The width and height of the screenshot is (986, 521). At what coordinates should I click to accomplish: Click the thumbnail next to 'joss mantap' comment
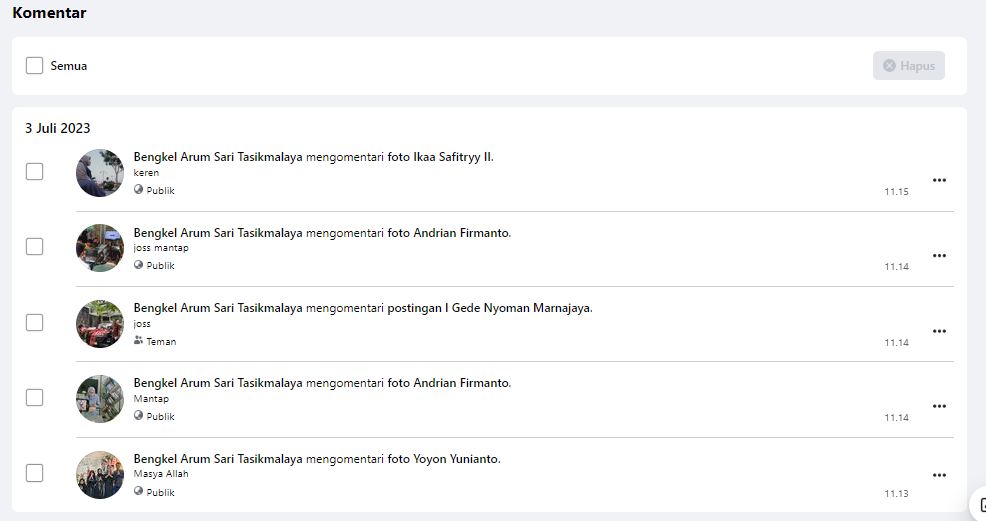point(100,248)
